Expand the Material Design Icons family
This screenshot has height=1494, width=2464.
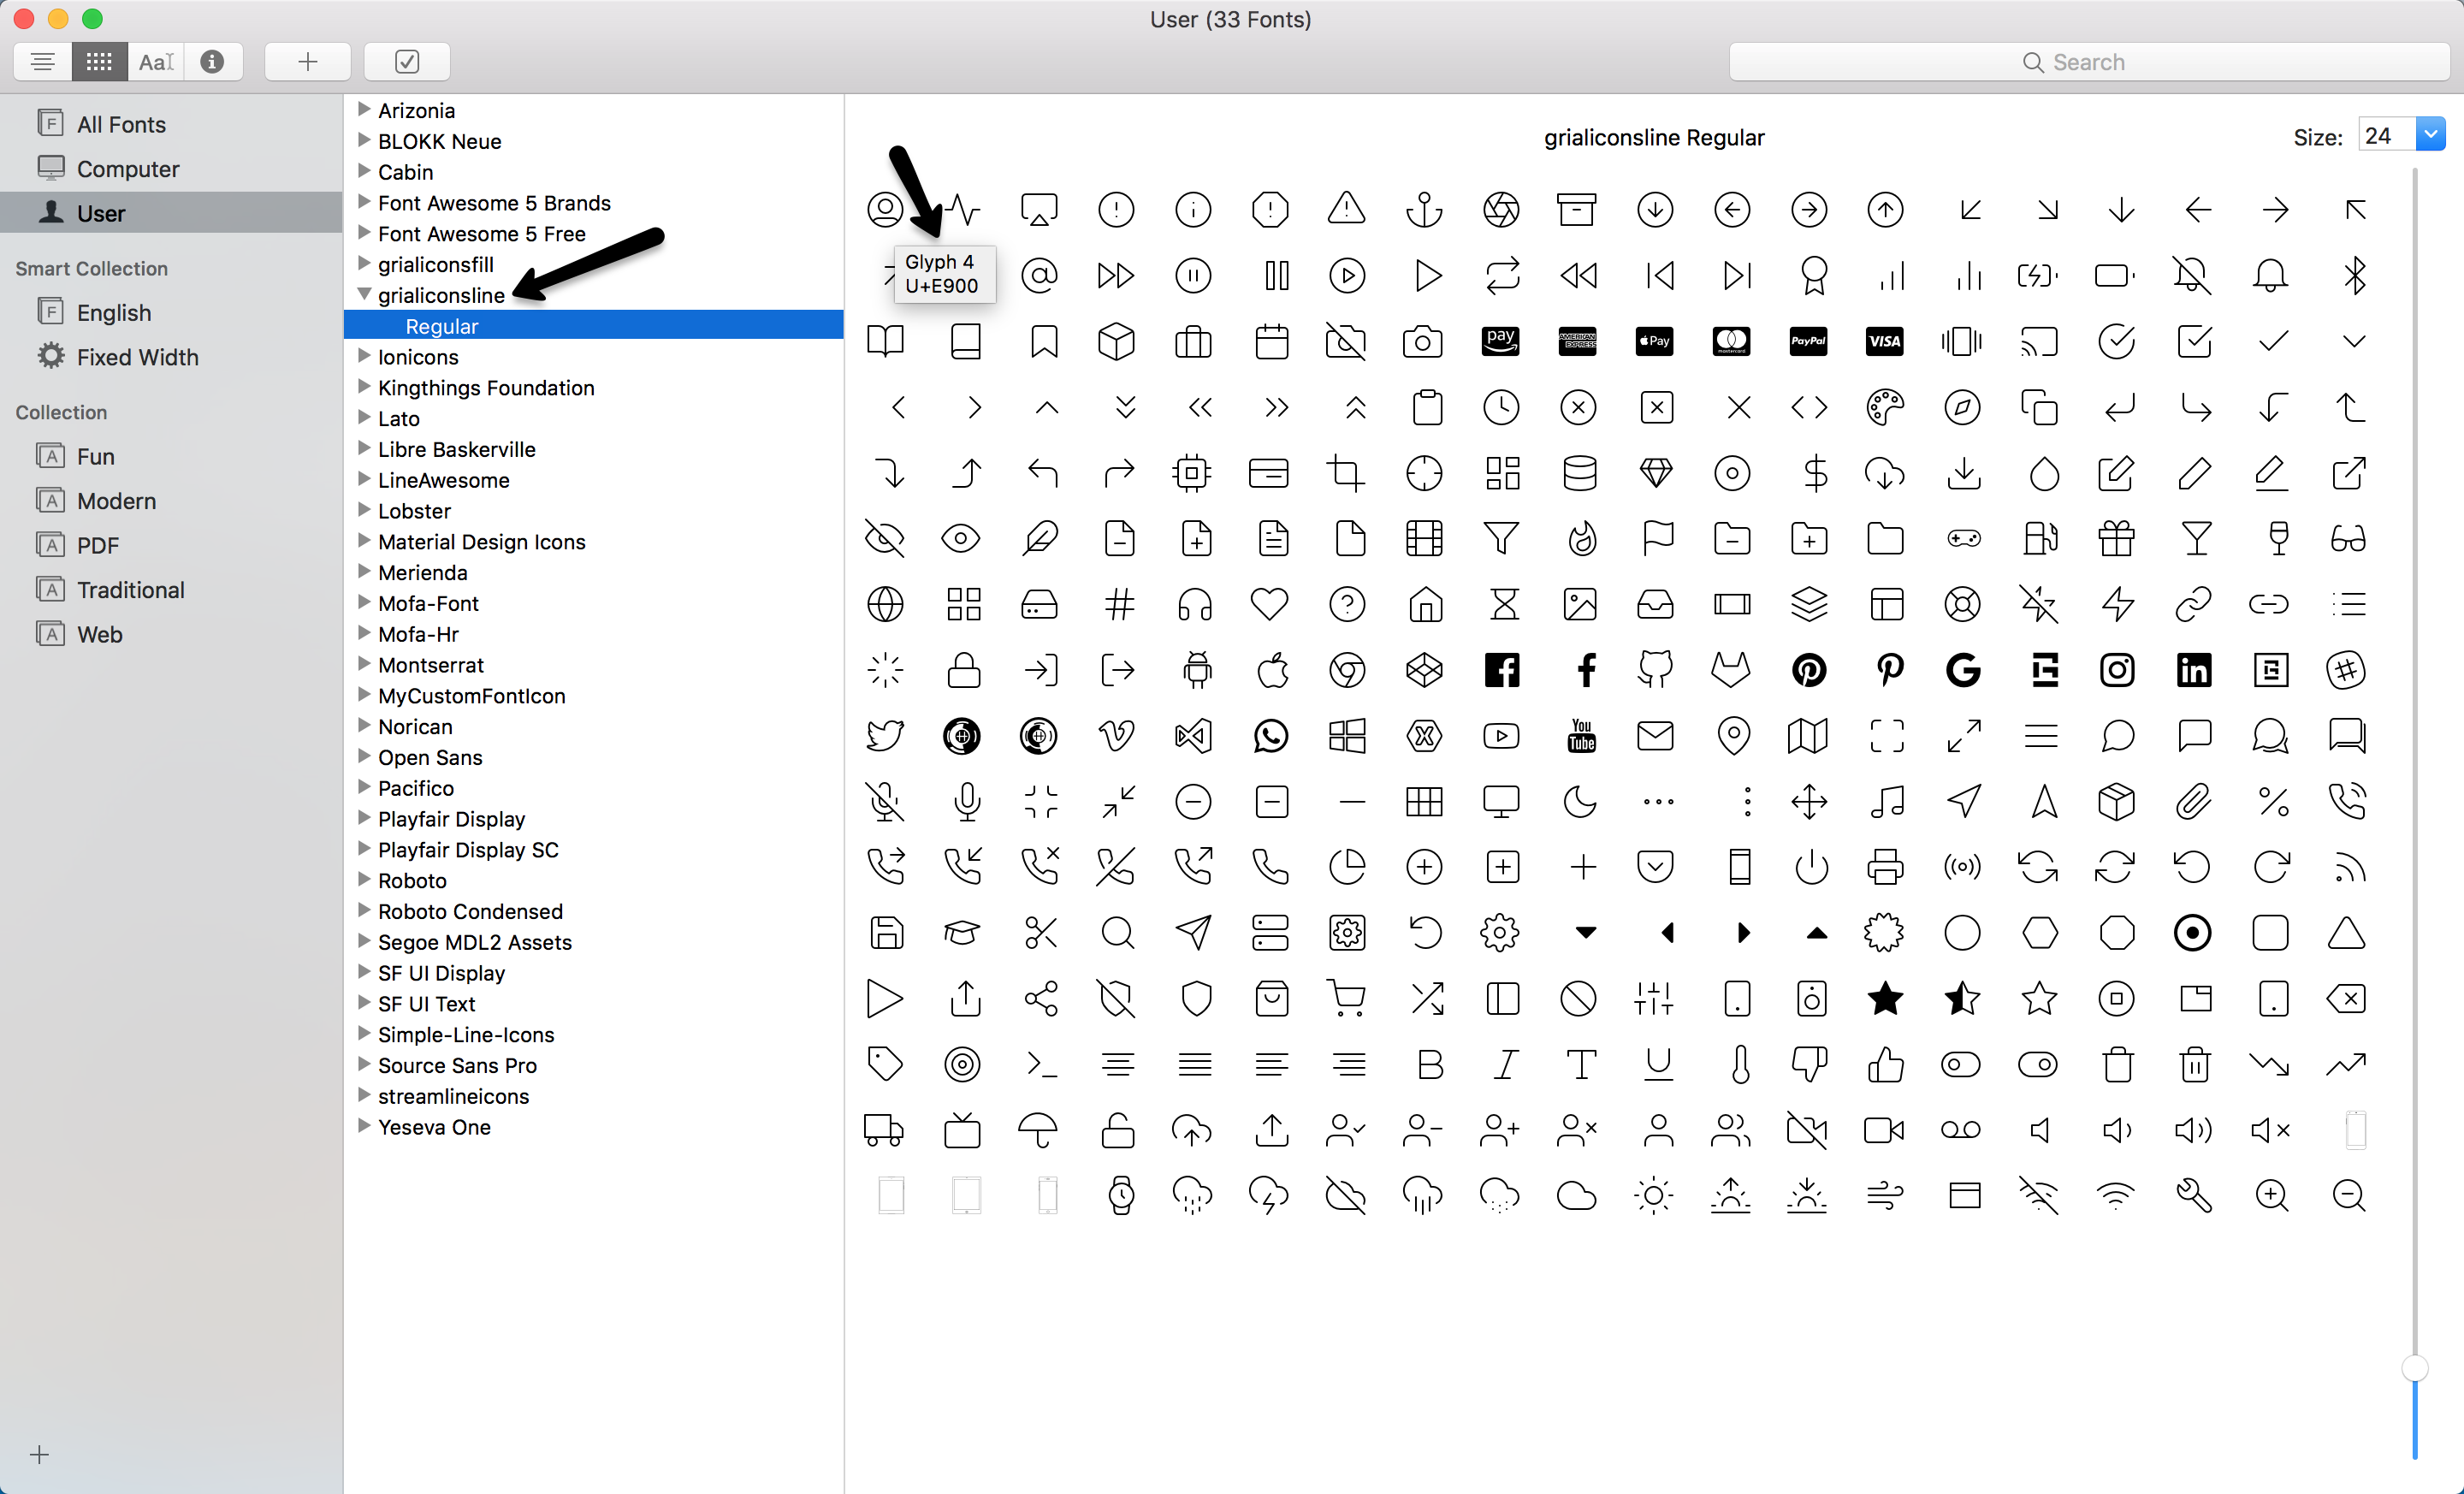364,540
